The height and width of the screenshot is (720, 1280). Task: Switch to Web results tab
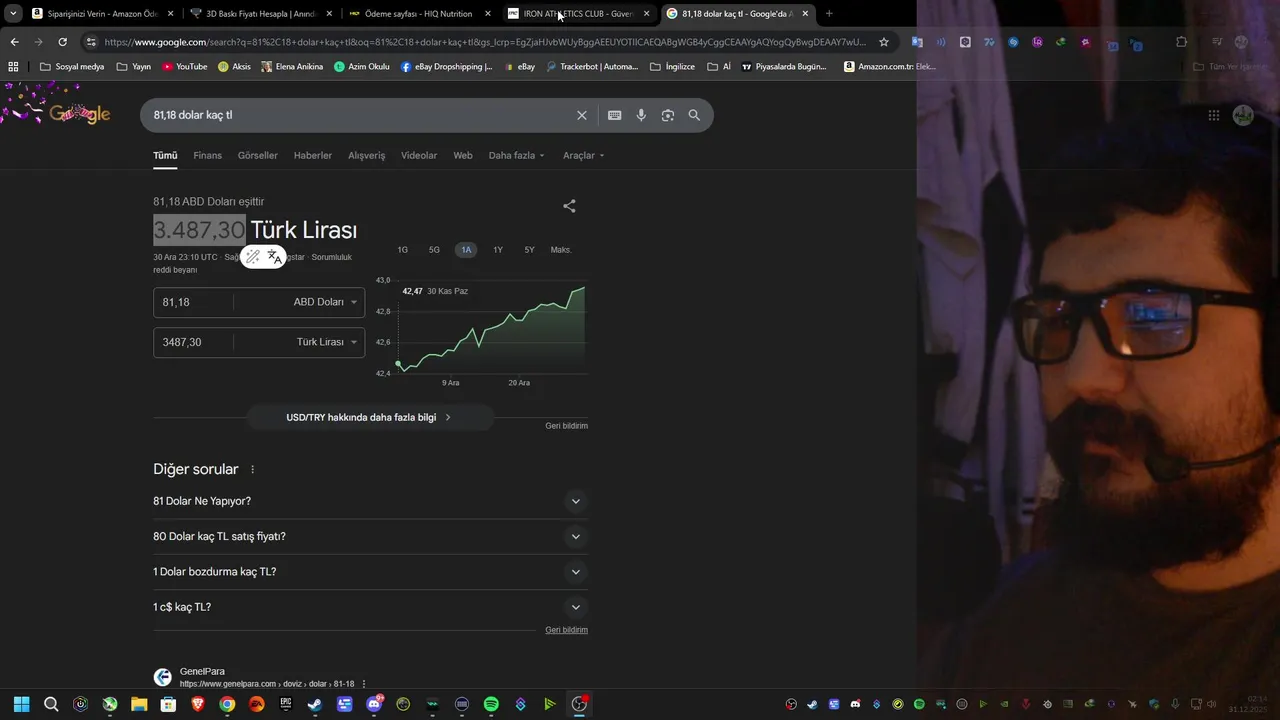(463, 155)
